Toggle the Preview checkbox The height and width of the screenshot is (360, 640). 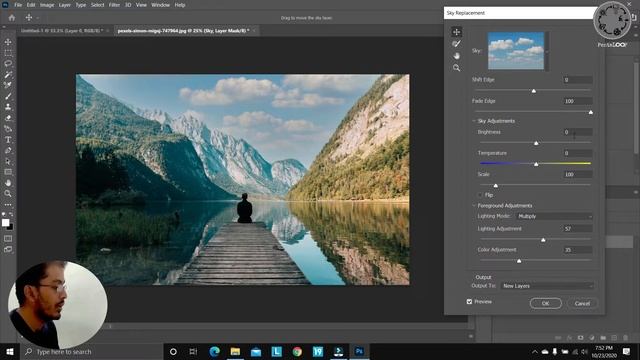[x=469, y=302]
